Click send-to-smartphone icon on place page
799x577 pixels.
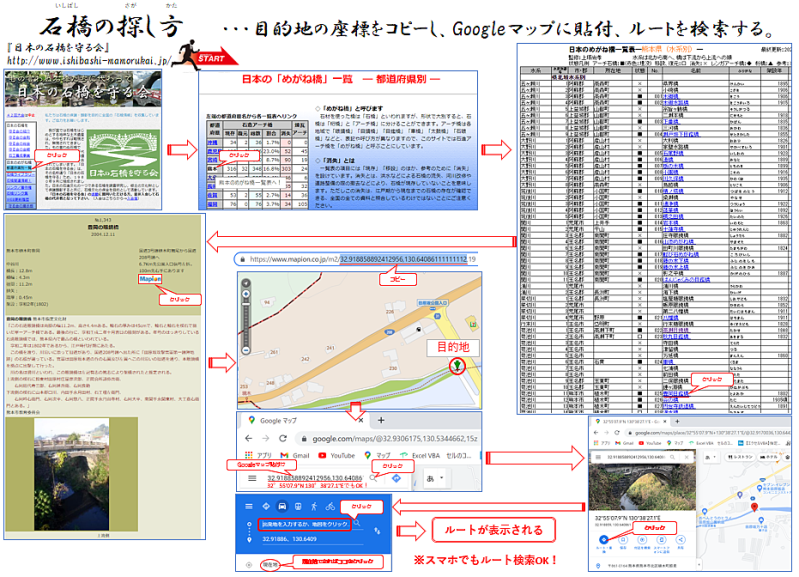coord(661,539)
